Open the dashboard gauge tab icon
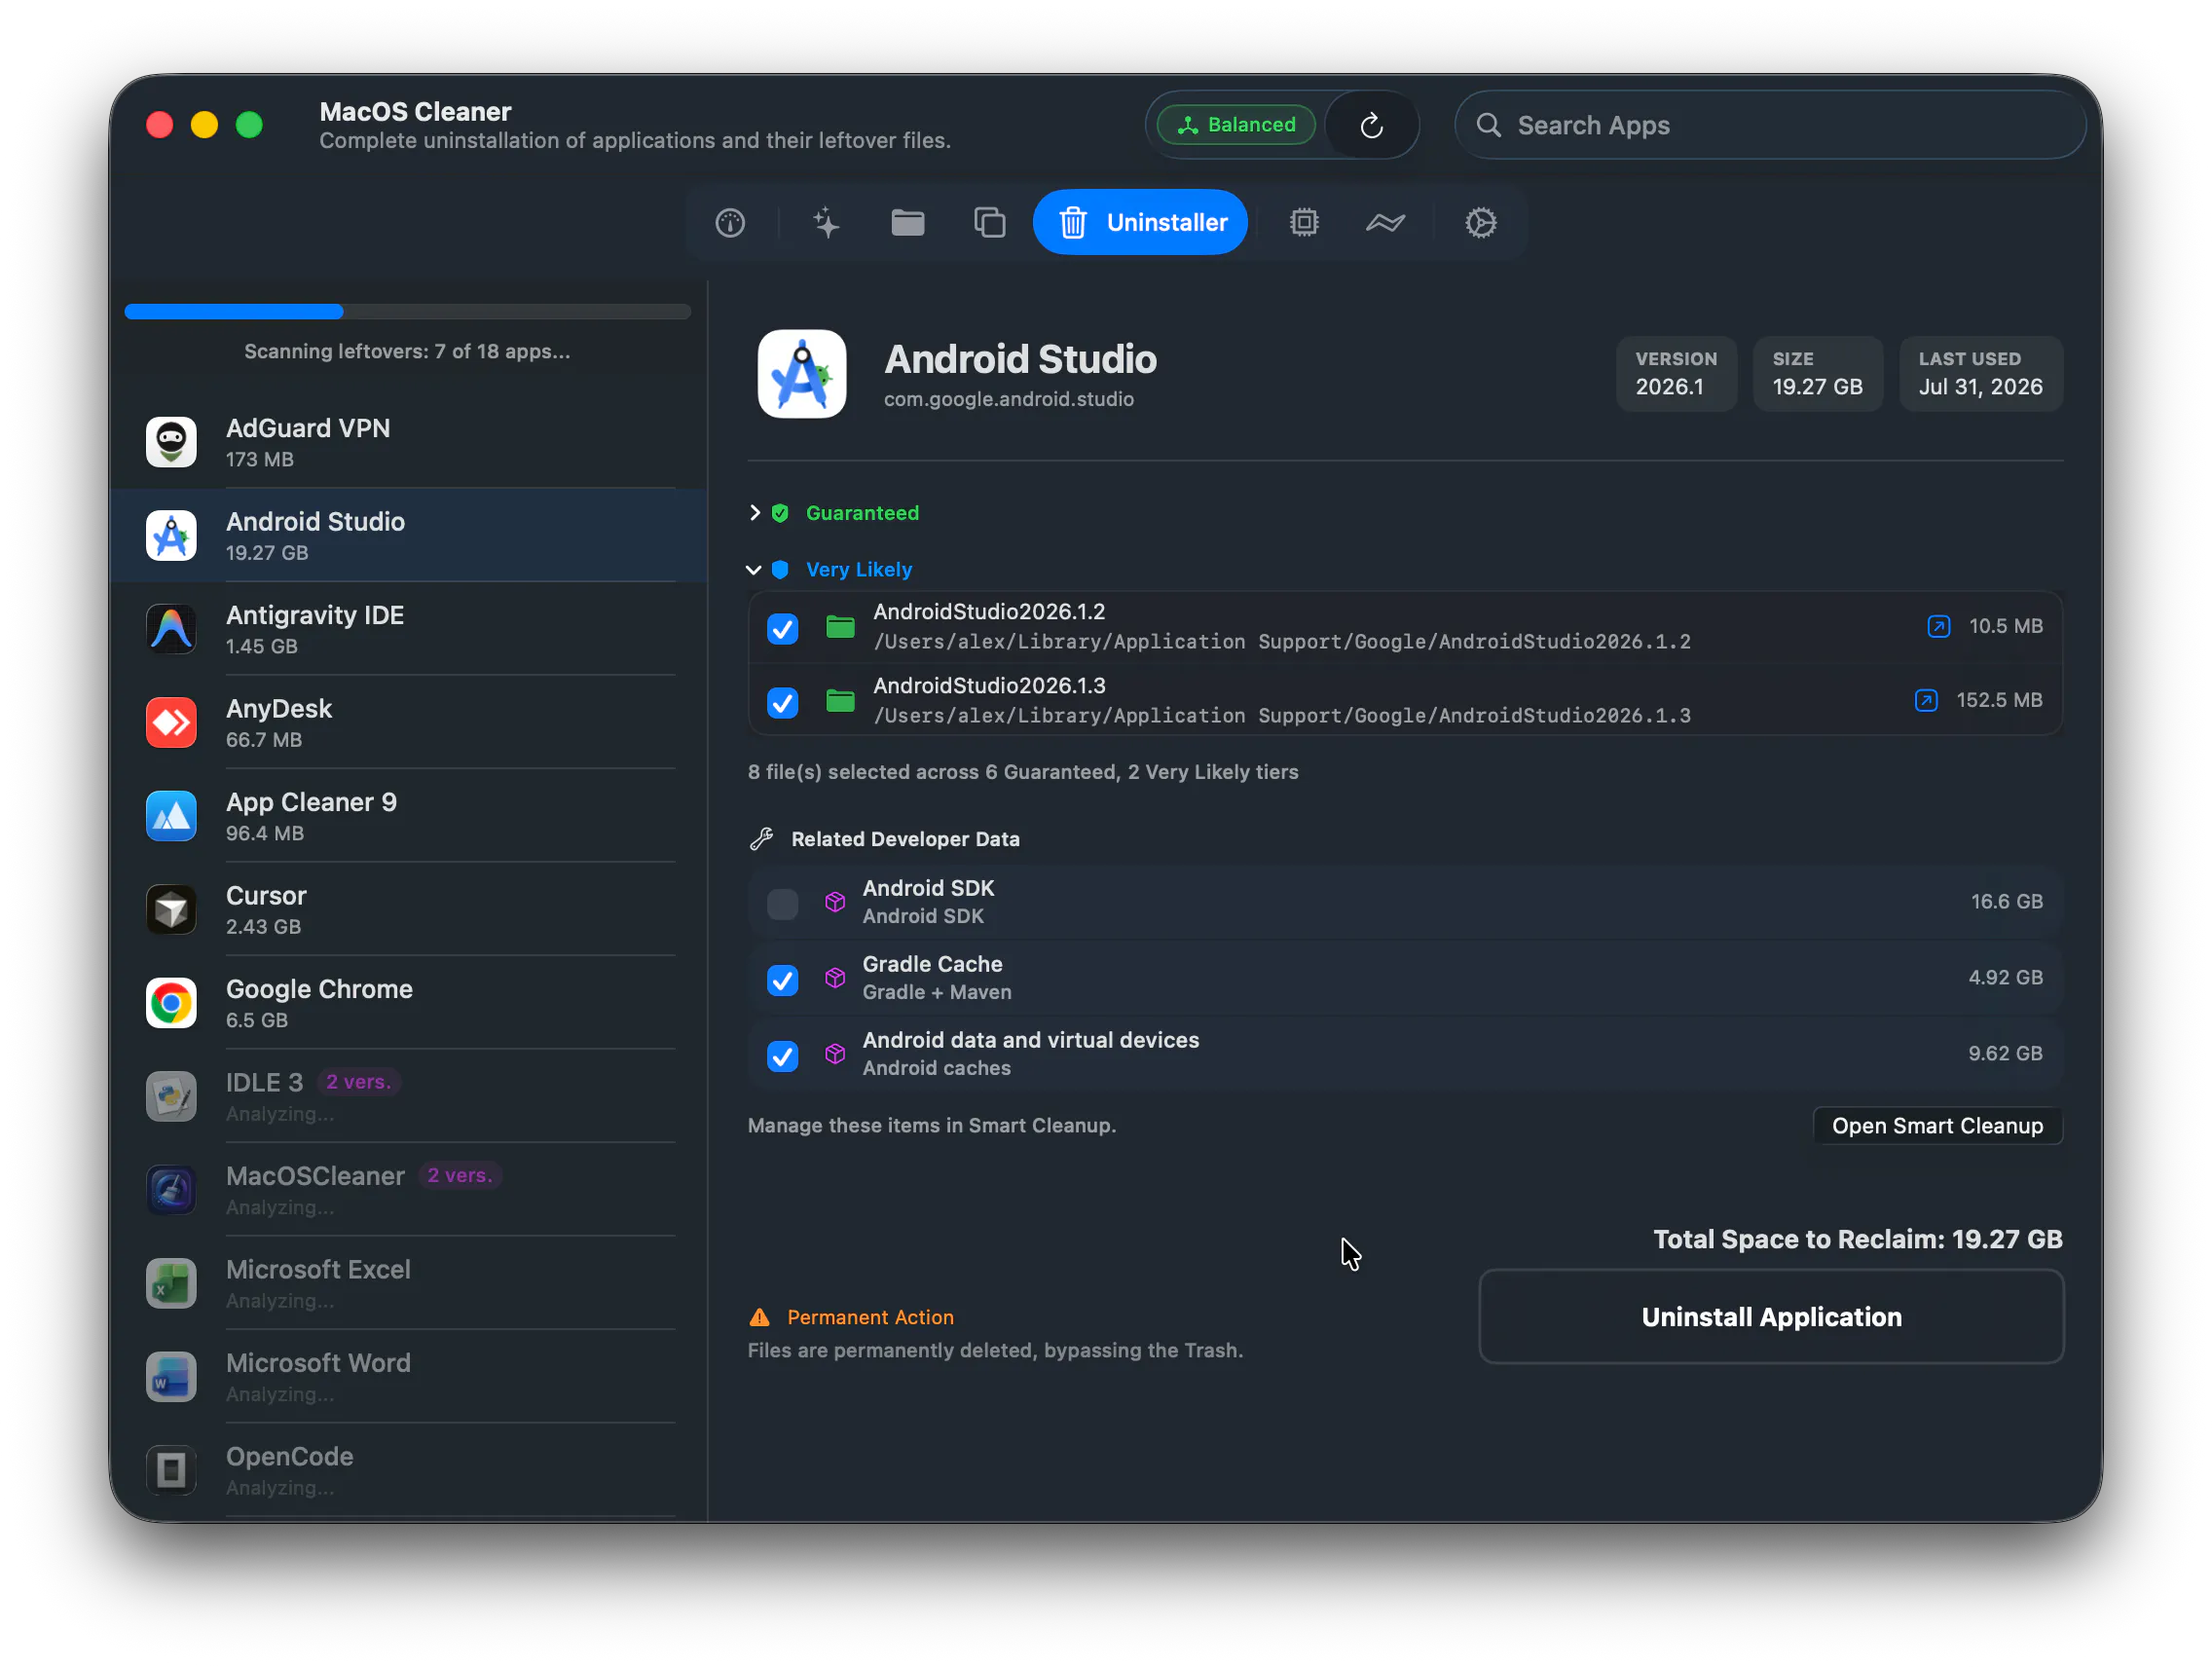2212x1667 pixels. [730, 222]
